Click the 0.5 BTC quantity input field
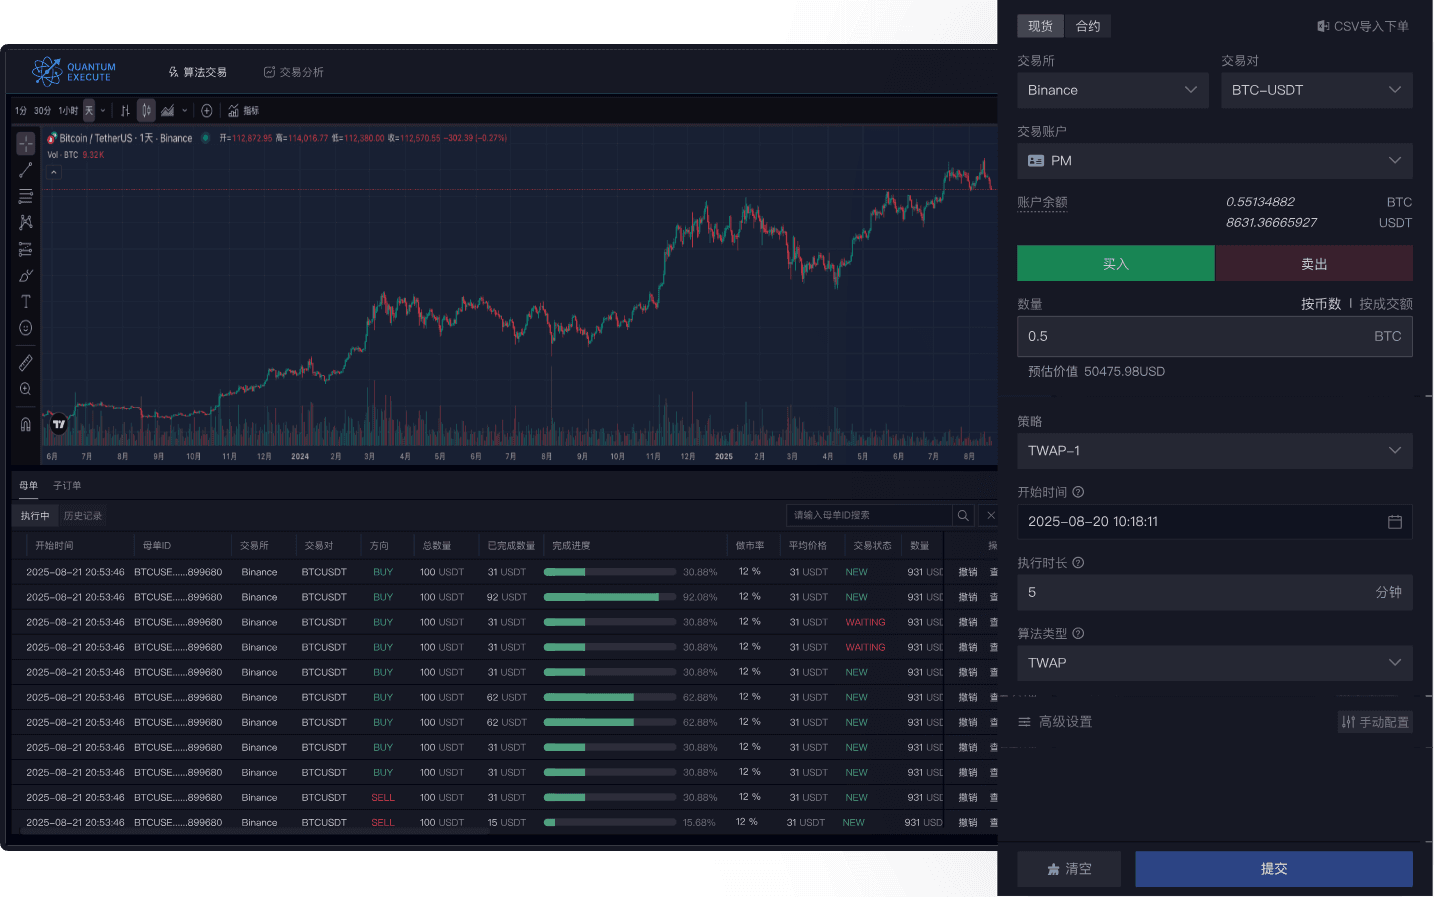This screenshot has width=1434, height=897. [1190, 337]
